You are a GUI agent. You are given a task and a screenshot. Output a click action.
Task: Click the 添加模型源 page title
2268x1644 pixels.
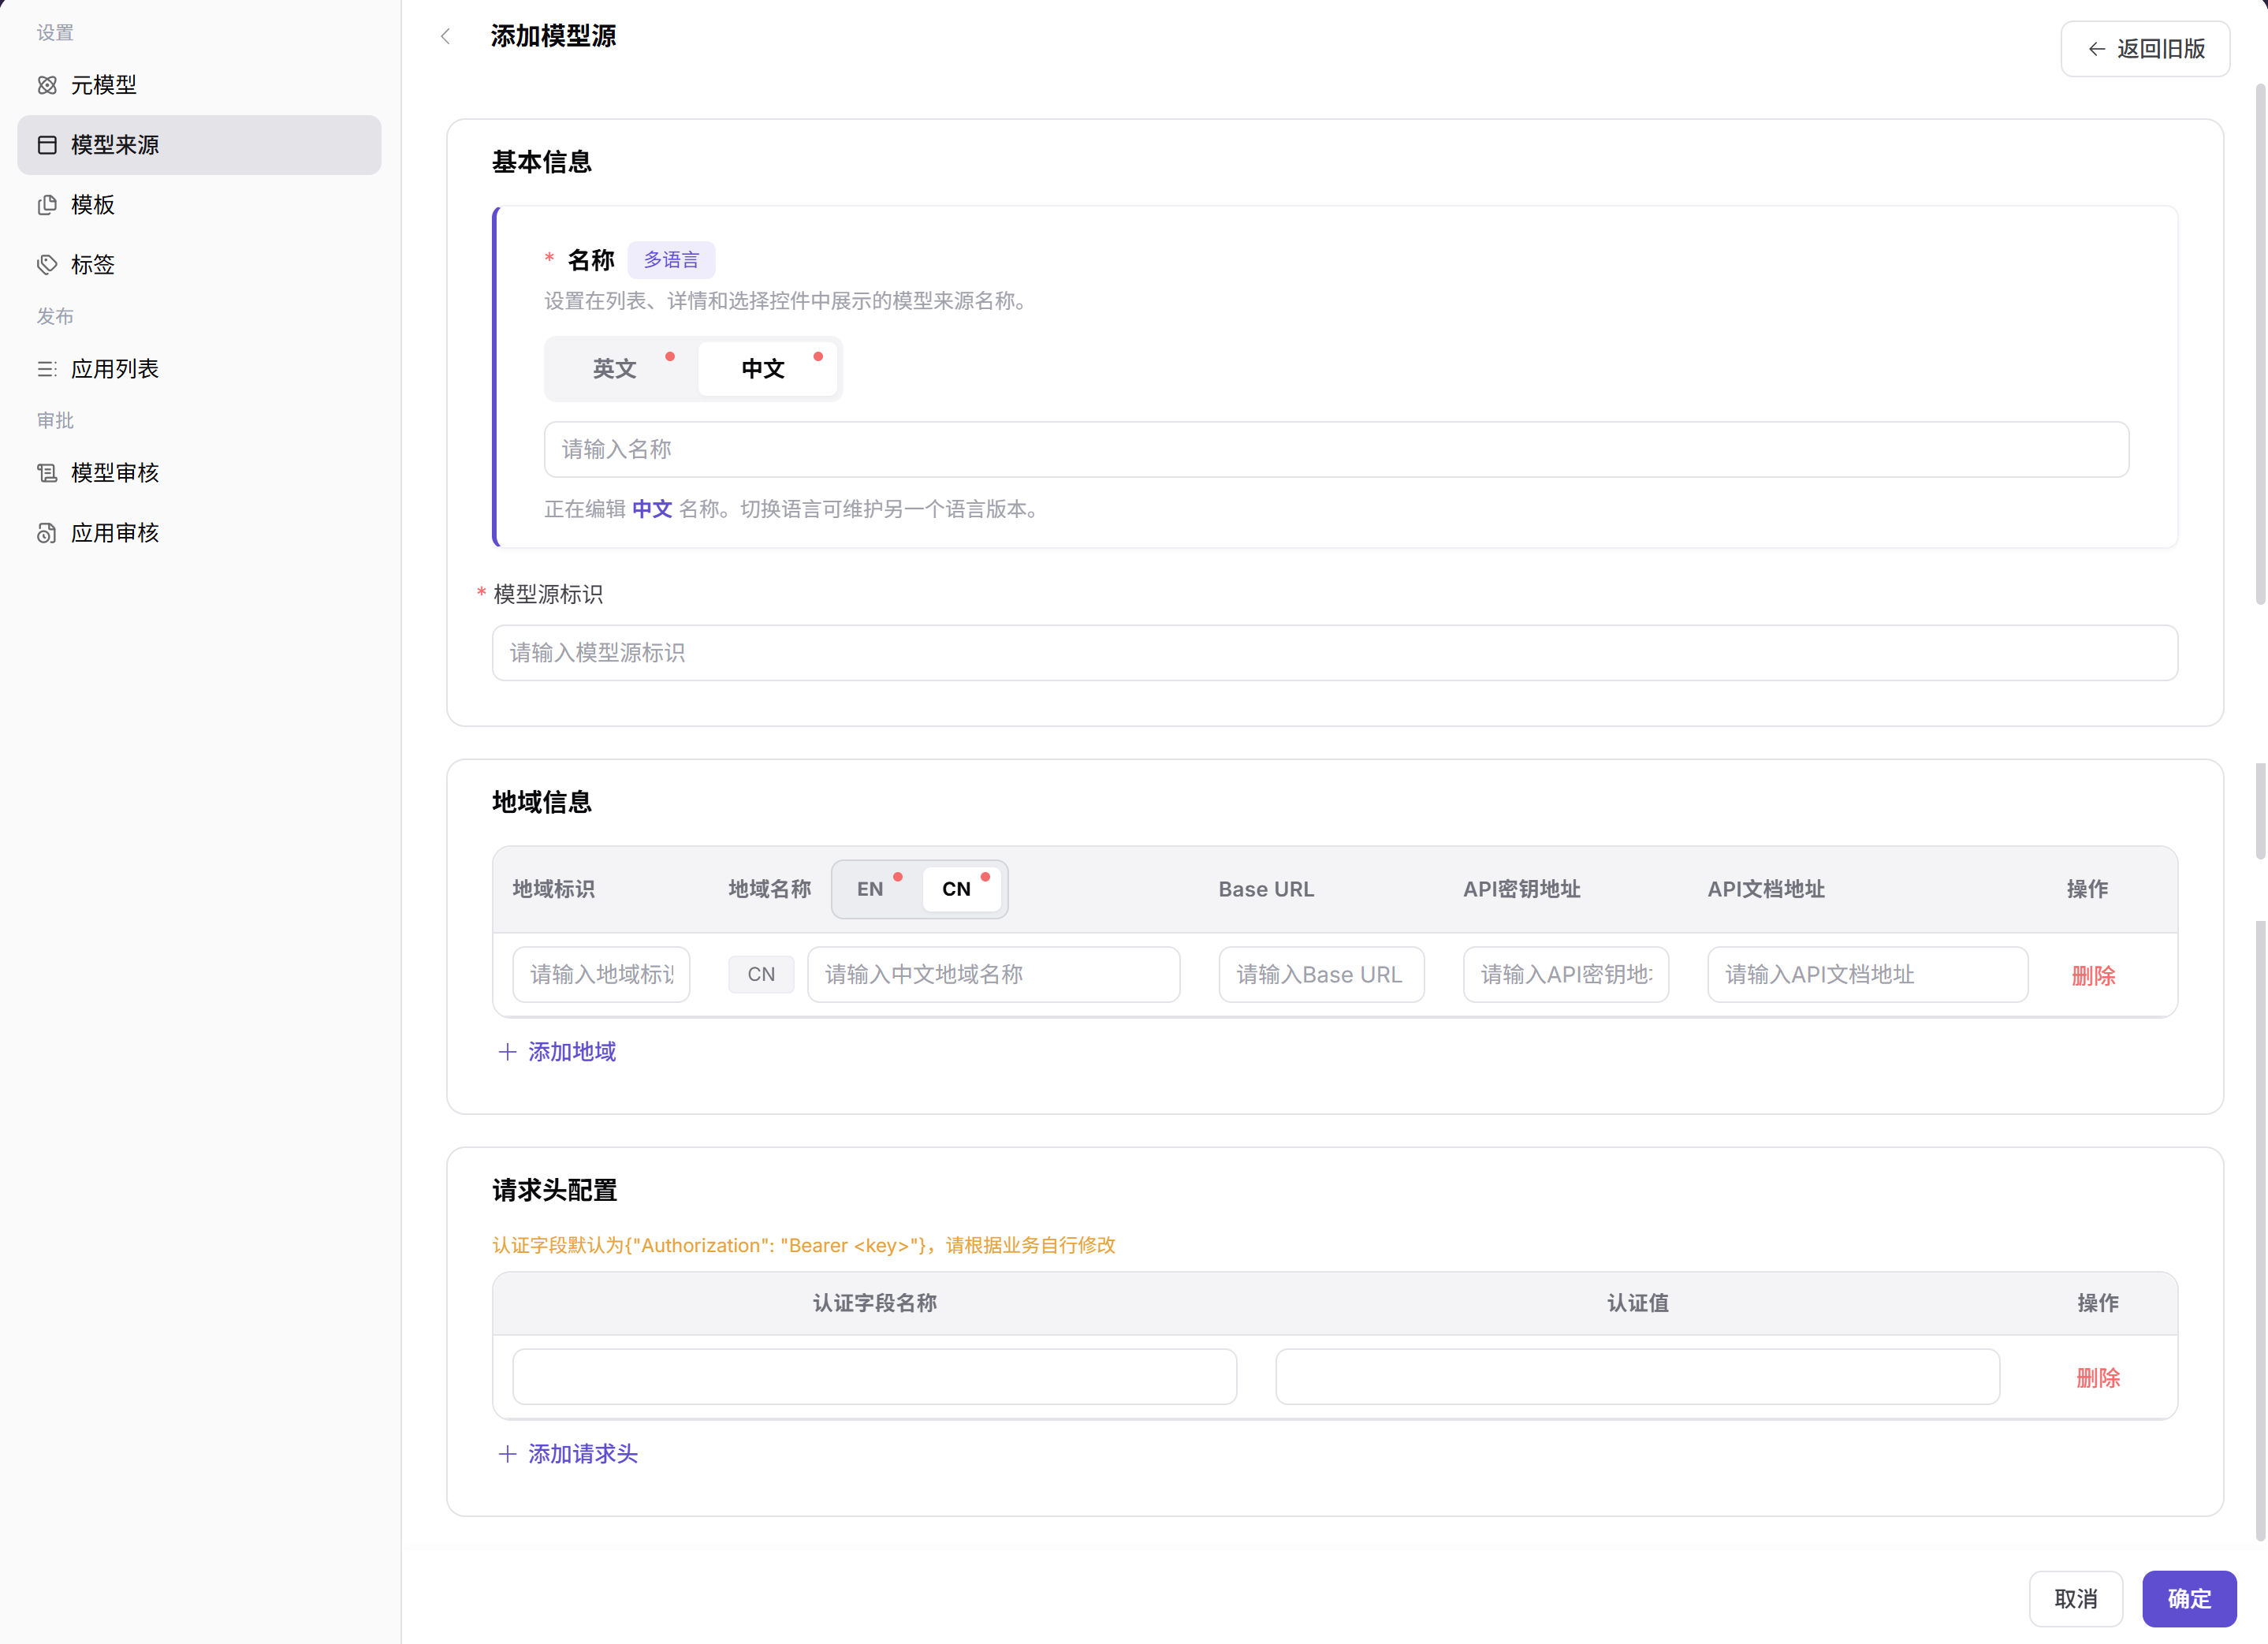tap(554, 37)
